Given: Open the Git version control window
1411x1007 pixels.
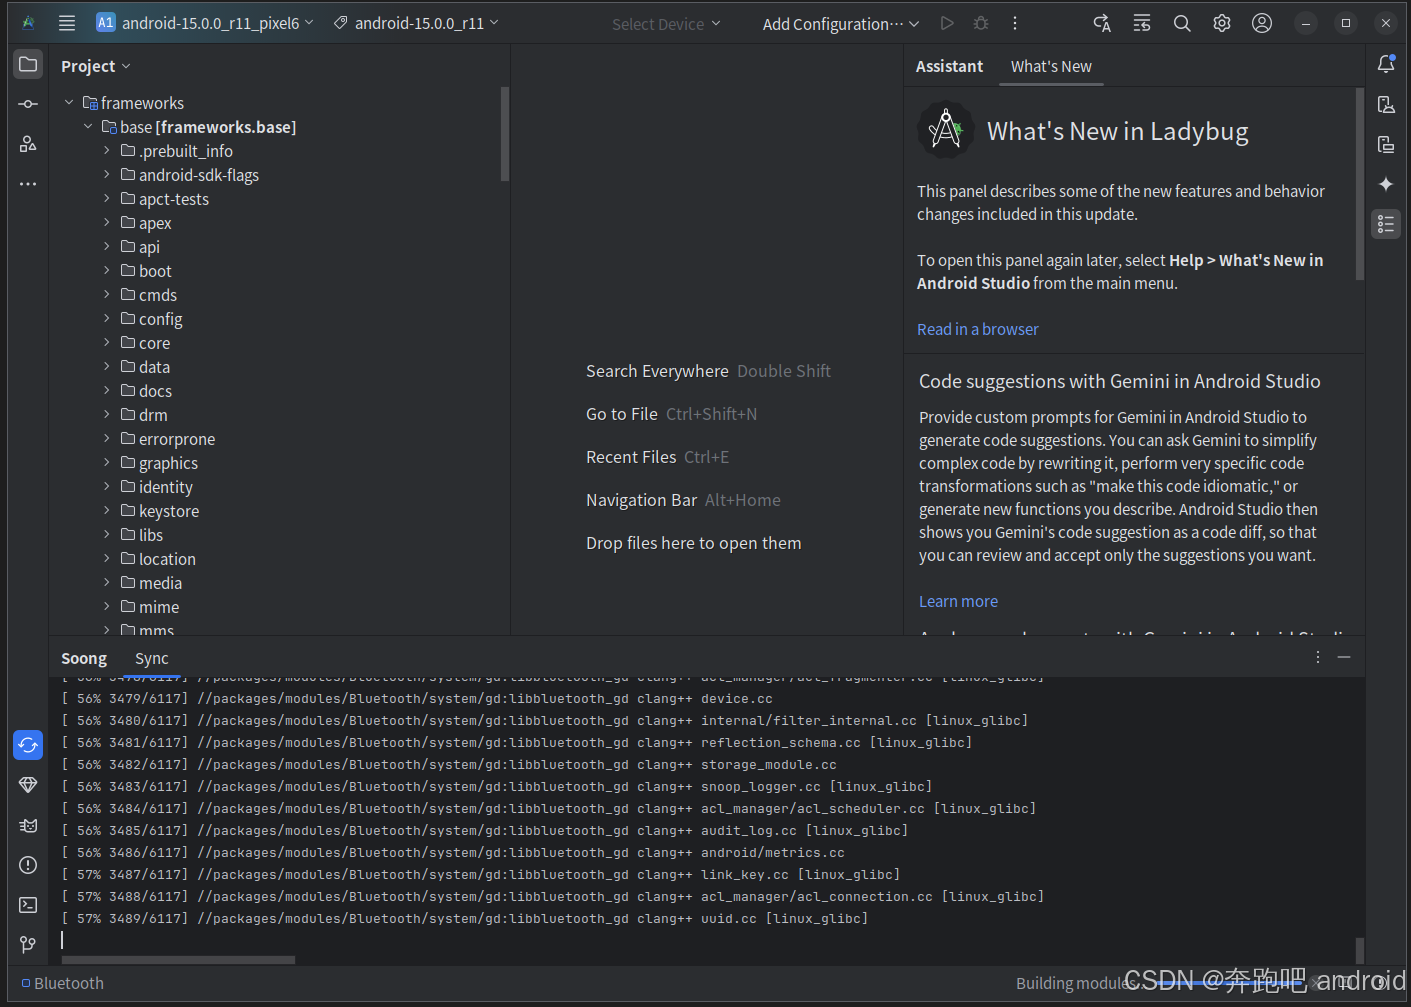Looking at the screenshot, I should 28,945.
